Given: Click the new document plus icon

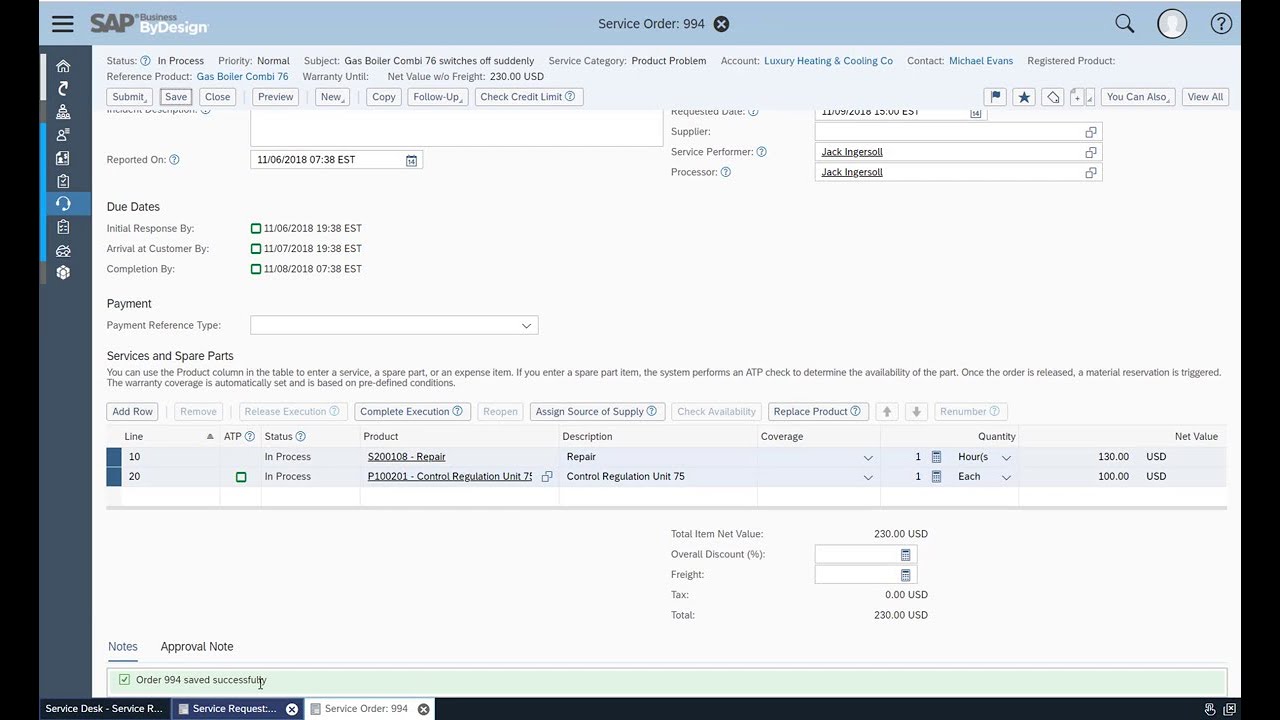Looking at the screenshot, I should [x=1079, y=97].
